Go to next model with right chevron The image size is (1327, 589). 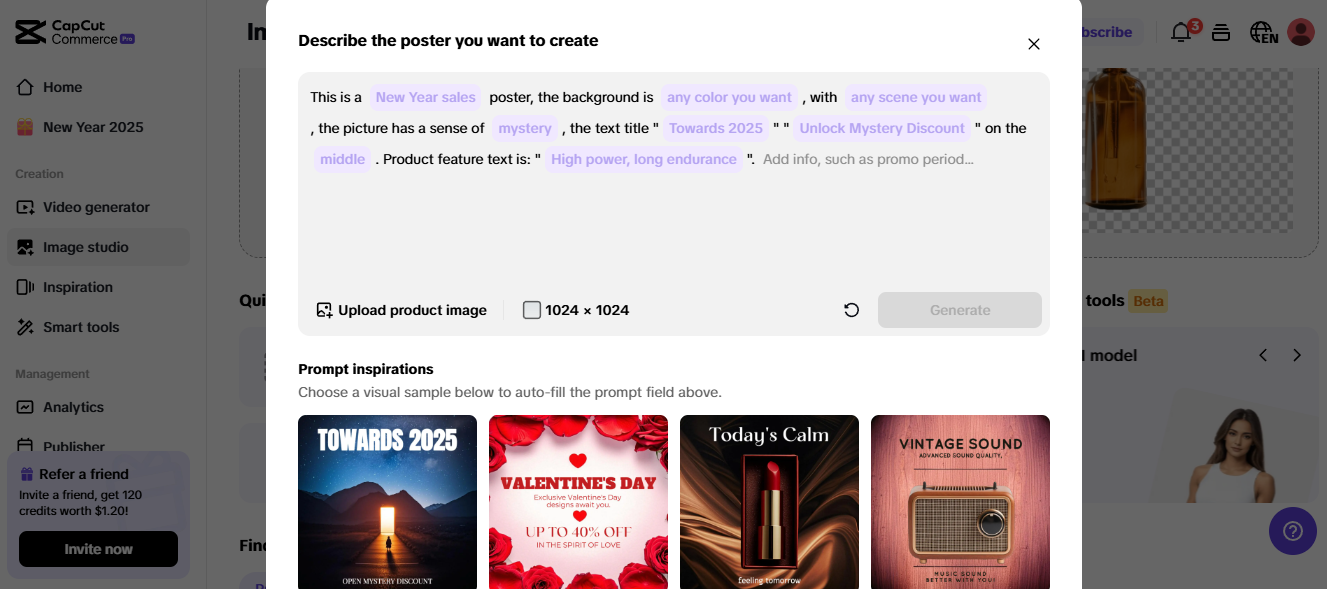coord(1297,355)
